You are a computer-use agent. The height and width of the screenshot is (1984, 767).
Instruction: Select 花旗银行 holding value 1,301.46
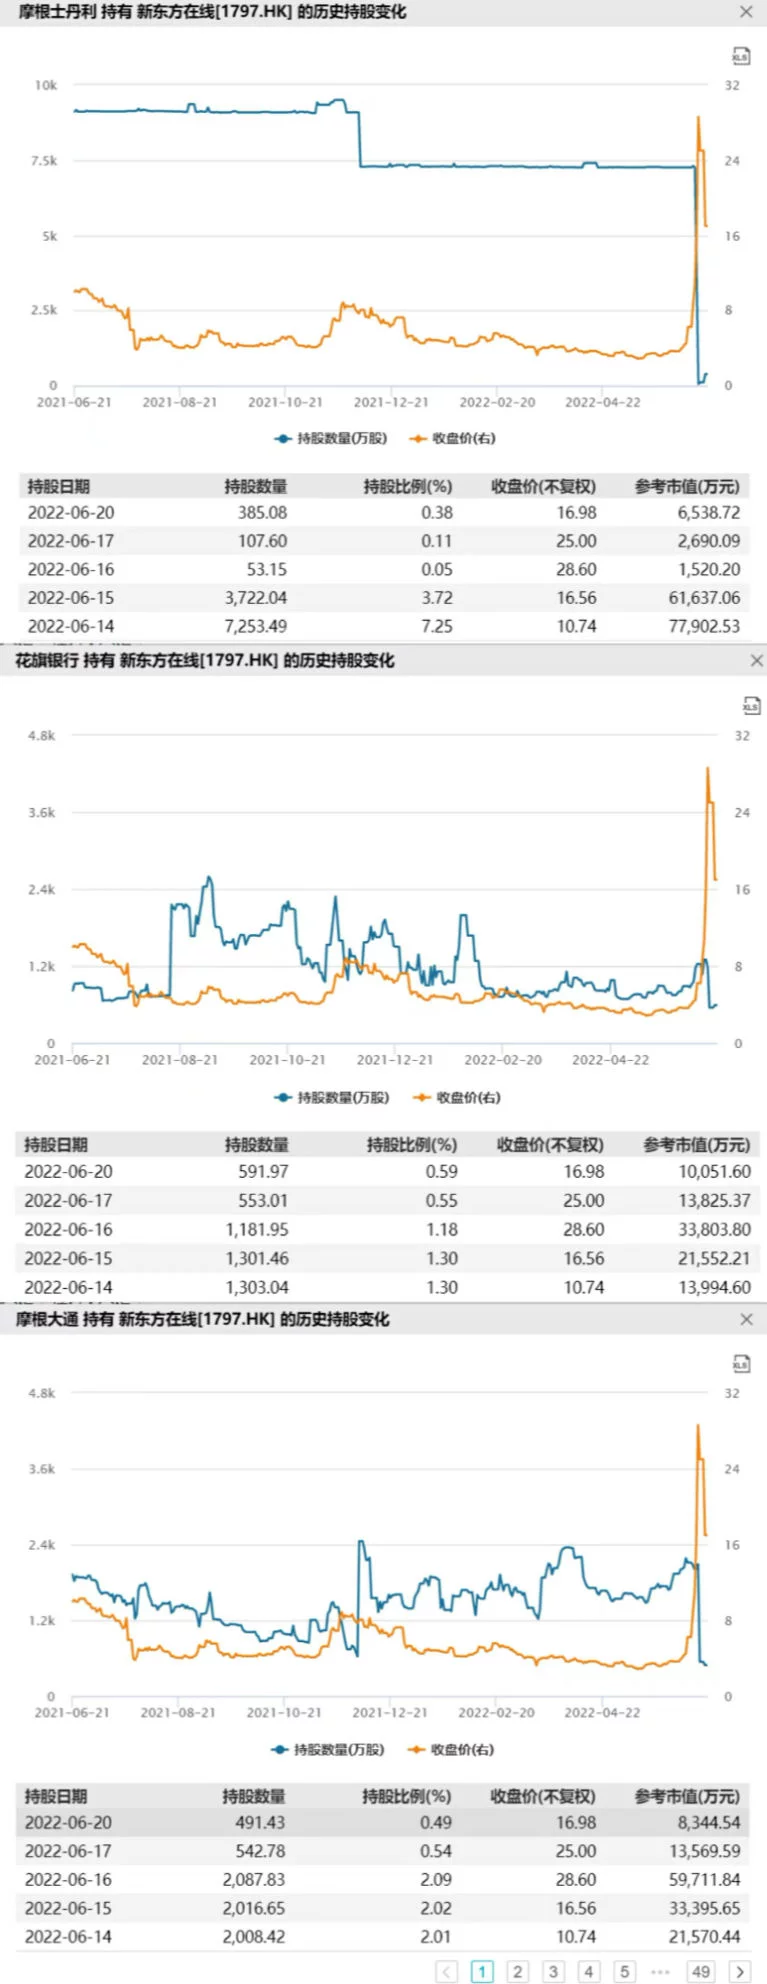[x=258, y=1258]
